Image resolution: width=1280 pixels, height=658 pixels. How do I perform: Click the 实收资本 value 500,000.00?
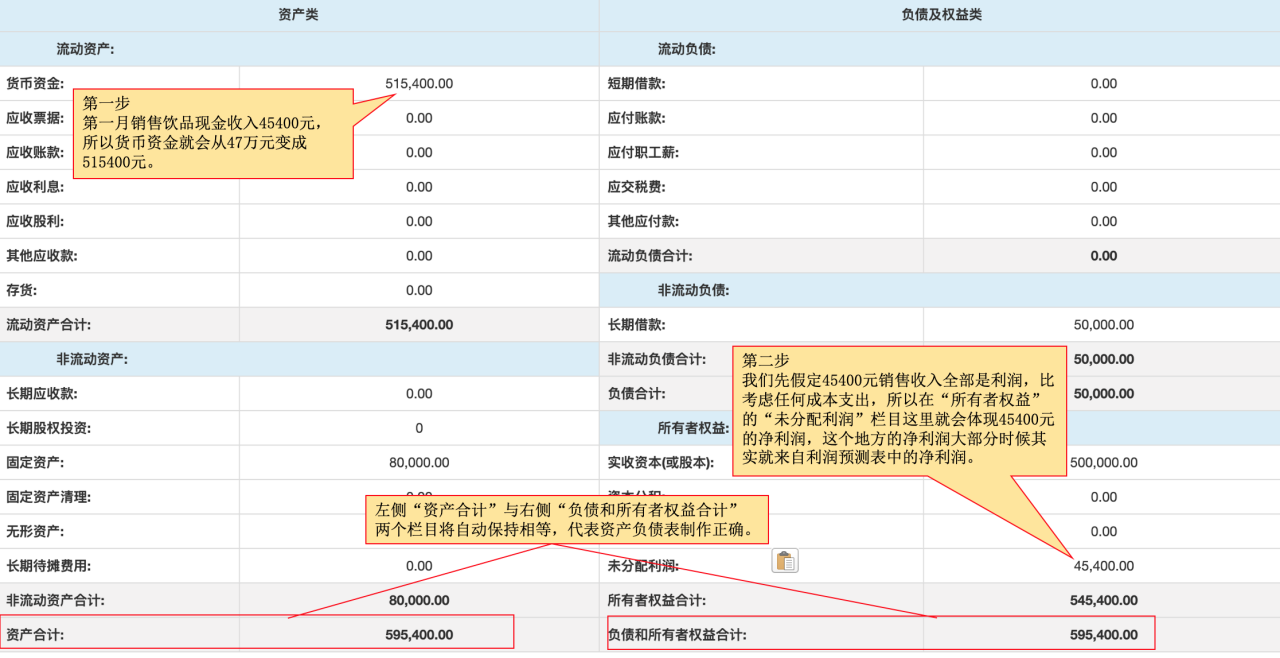(x=1102, y=463)
